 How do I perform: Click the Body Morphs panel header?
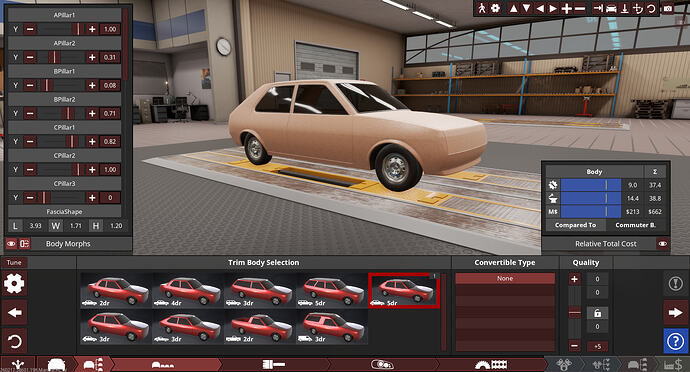click(68, 243)
